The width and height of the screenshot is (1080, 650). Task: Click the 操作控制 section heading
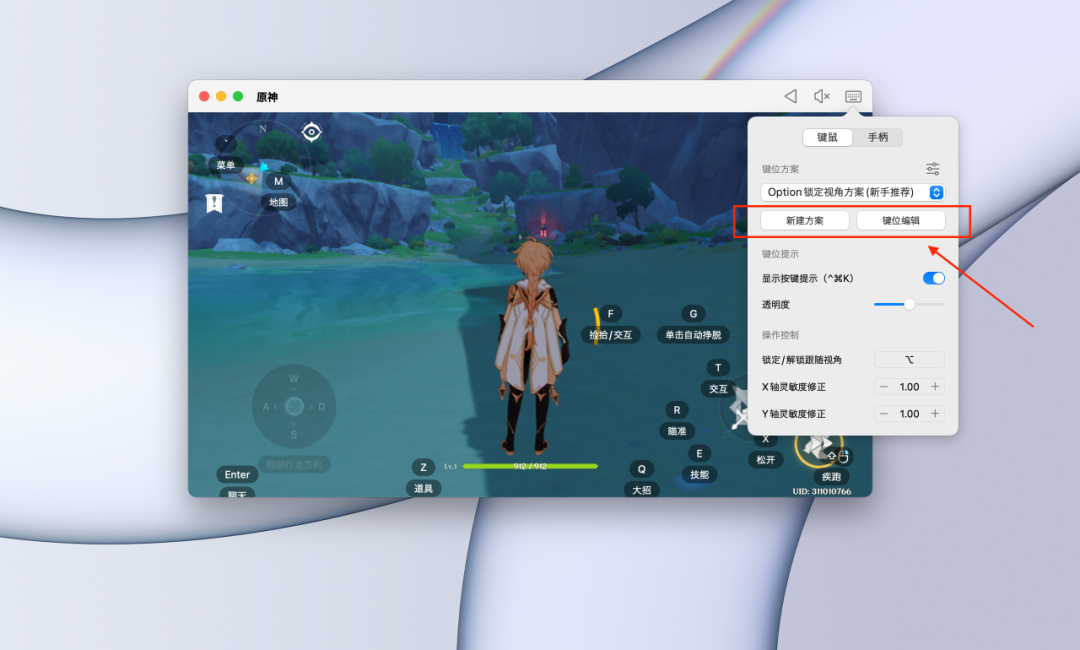tap(780, 335)
